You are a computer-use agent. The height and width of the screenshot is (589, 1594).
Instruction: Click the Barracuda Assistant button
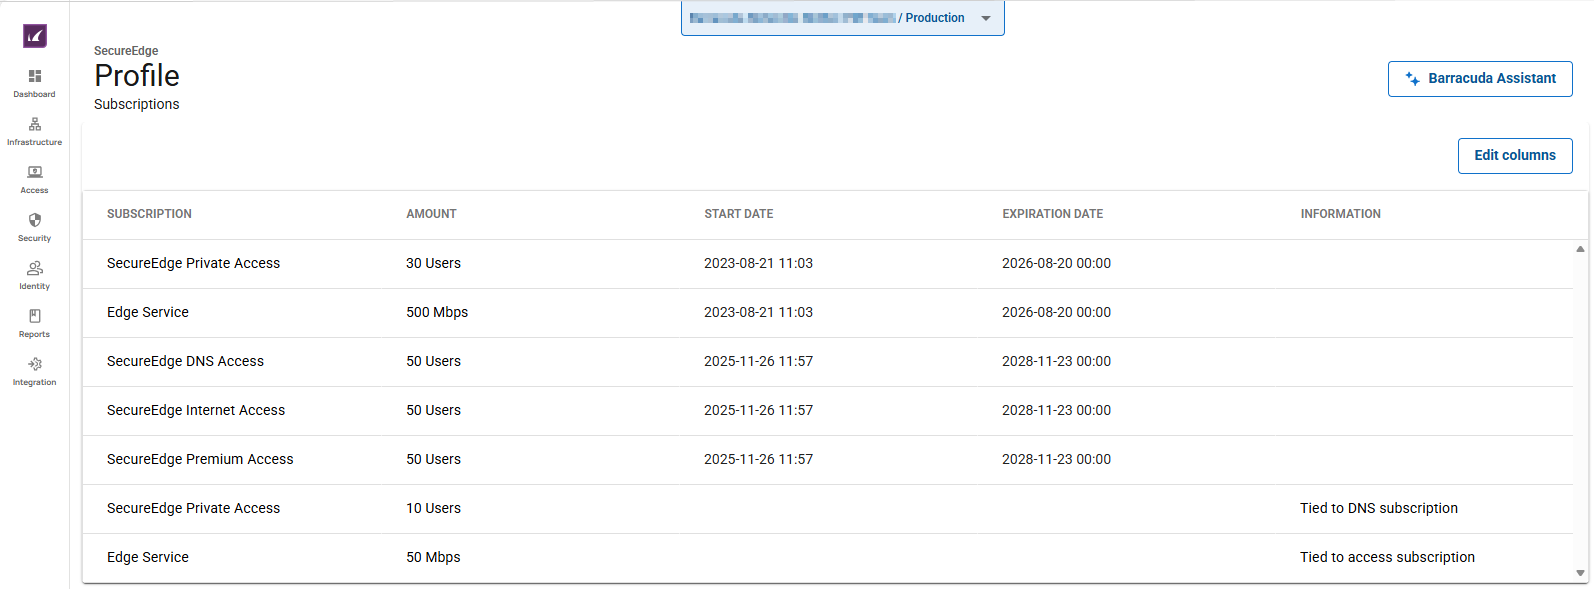coord(1479,79)
